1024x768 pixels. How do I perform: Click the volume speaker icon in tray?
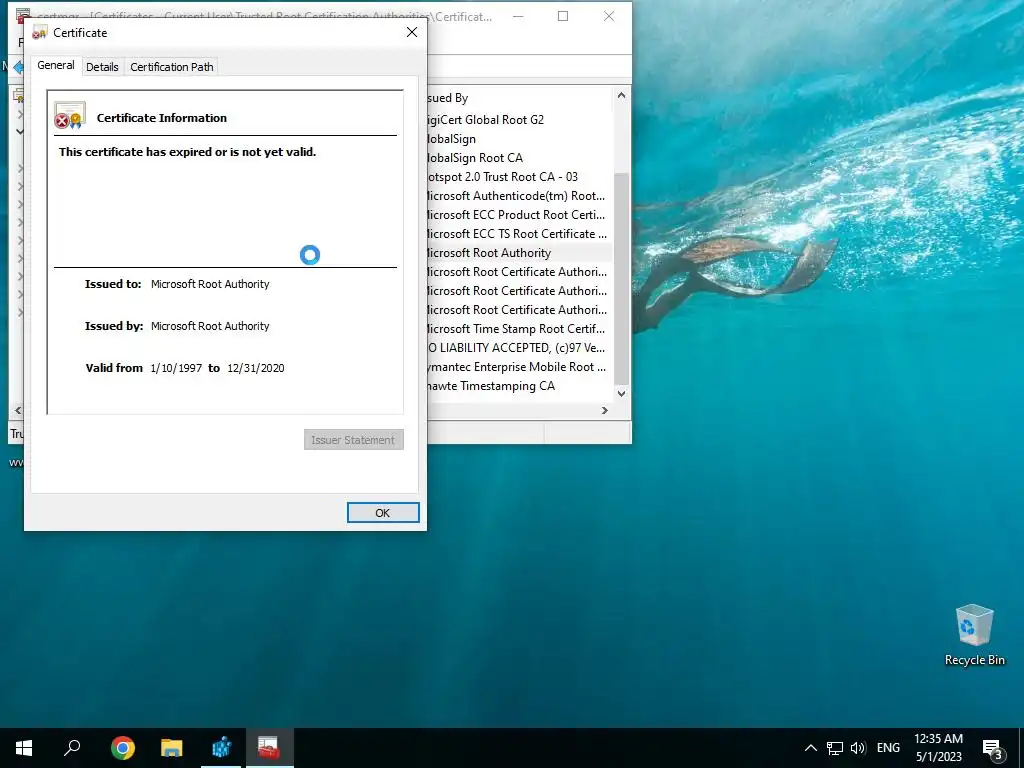(858, 748)
